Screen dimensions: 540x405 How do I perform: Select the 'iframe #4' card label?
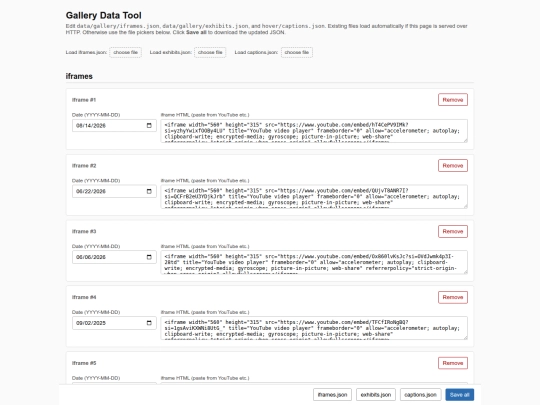(x=84, y=297)
